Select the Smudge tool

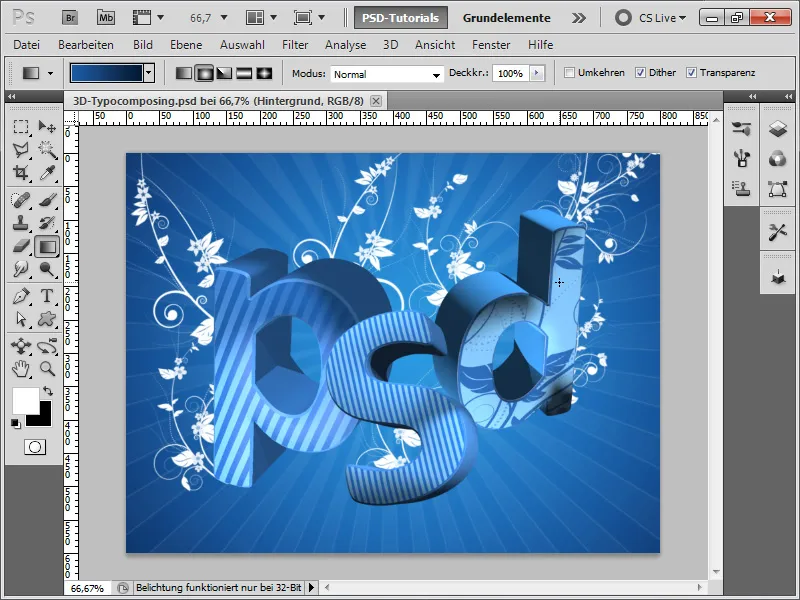(x=21, y=269)
